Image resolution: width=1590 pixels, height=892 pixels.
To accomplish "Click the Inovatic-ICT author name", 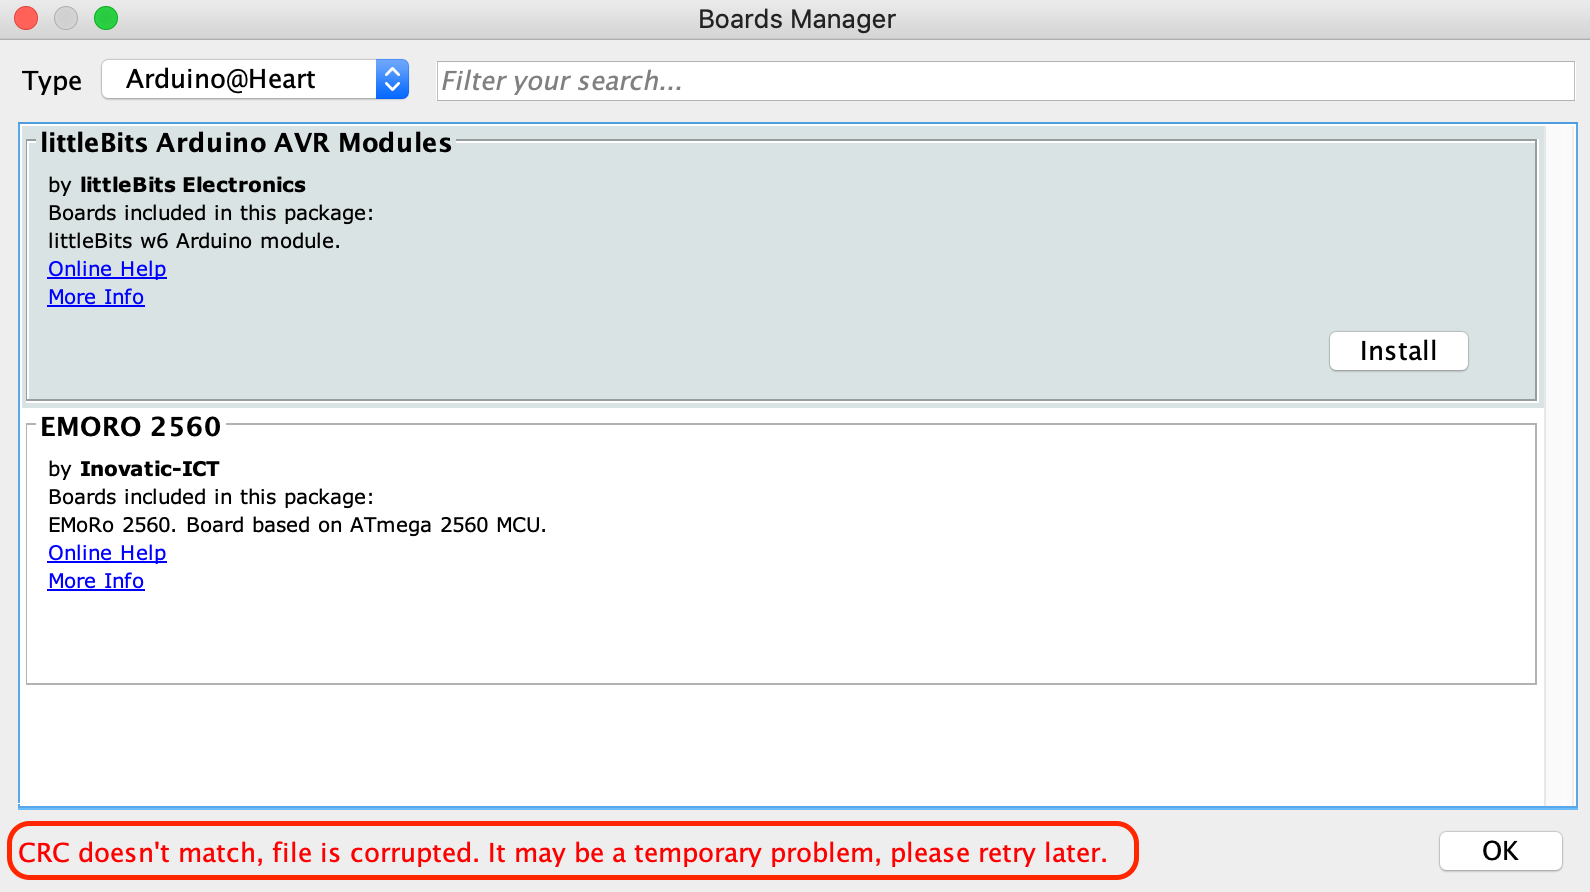I will 149,469.
